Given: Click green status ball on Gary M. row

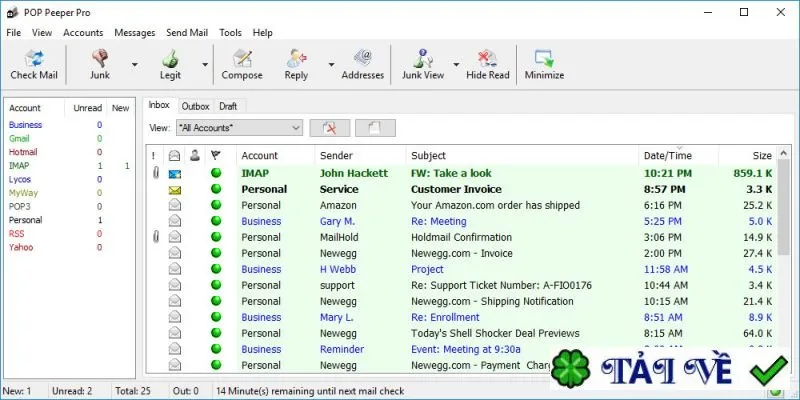Looking at the screenshot, I should [216, 221].
